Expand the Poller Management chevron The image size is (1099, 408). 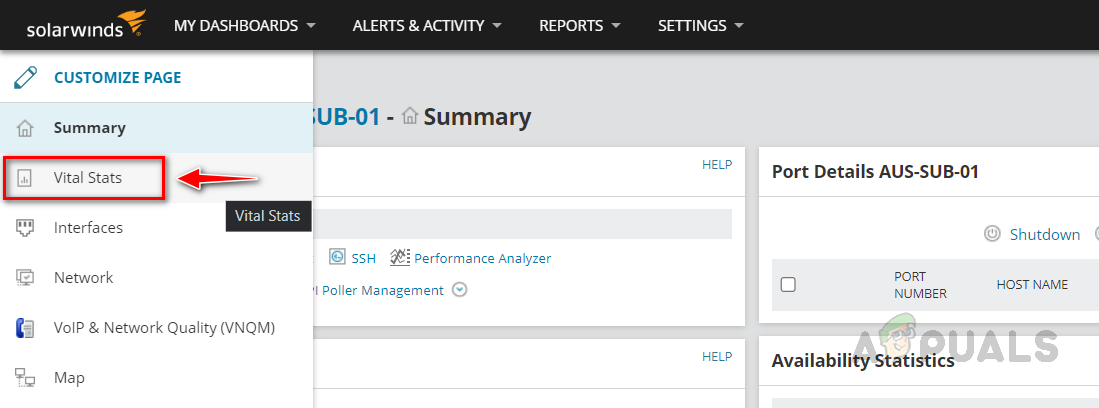[x=459, y=290]
